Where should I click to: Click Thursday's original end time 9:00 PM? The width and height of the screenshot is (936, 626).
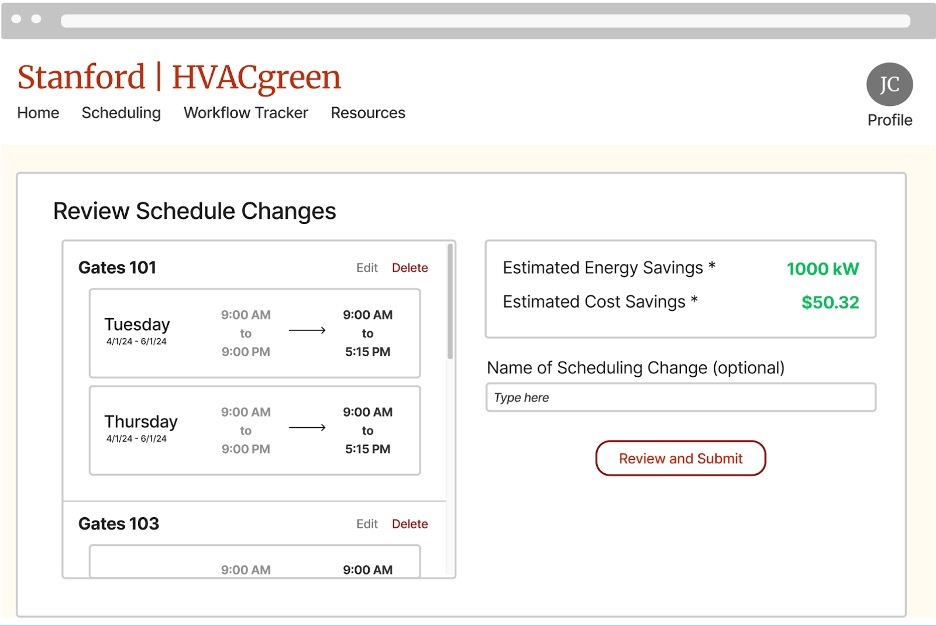[x=246, y=449]
